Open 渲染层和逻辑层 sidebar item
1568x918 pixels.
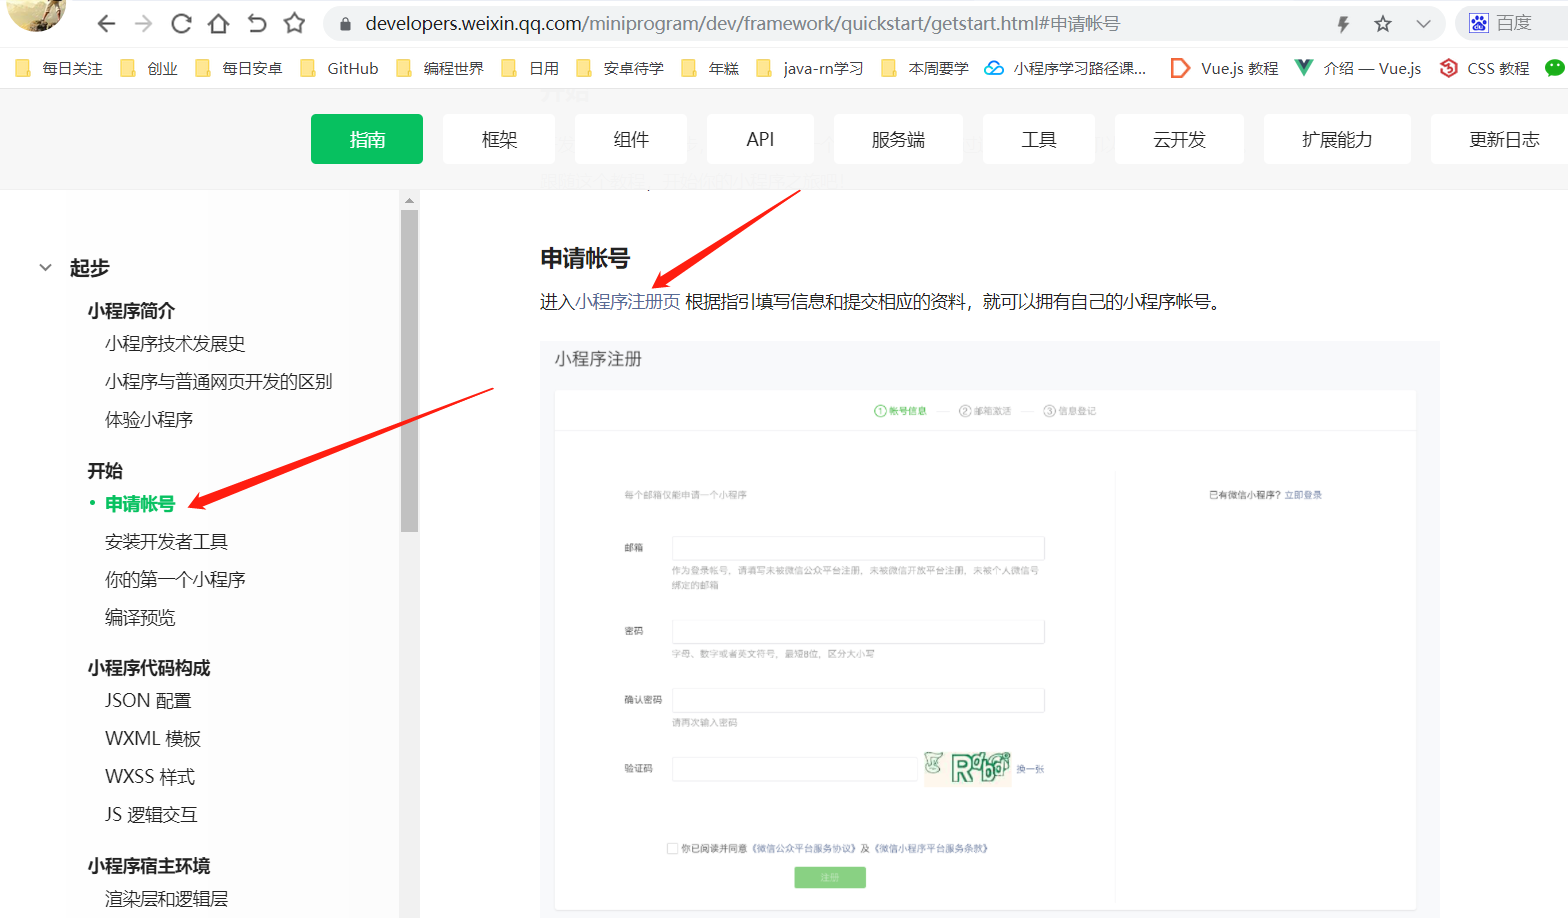coord(166,899)
